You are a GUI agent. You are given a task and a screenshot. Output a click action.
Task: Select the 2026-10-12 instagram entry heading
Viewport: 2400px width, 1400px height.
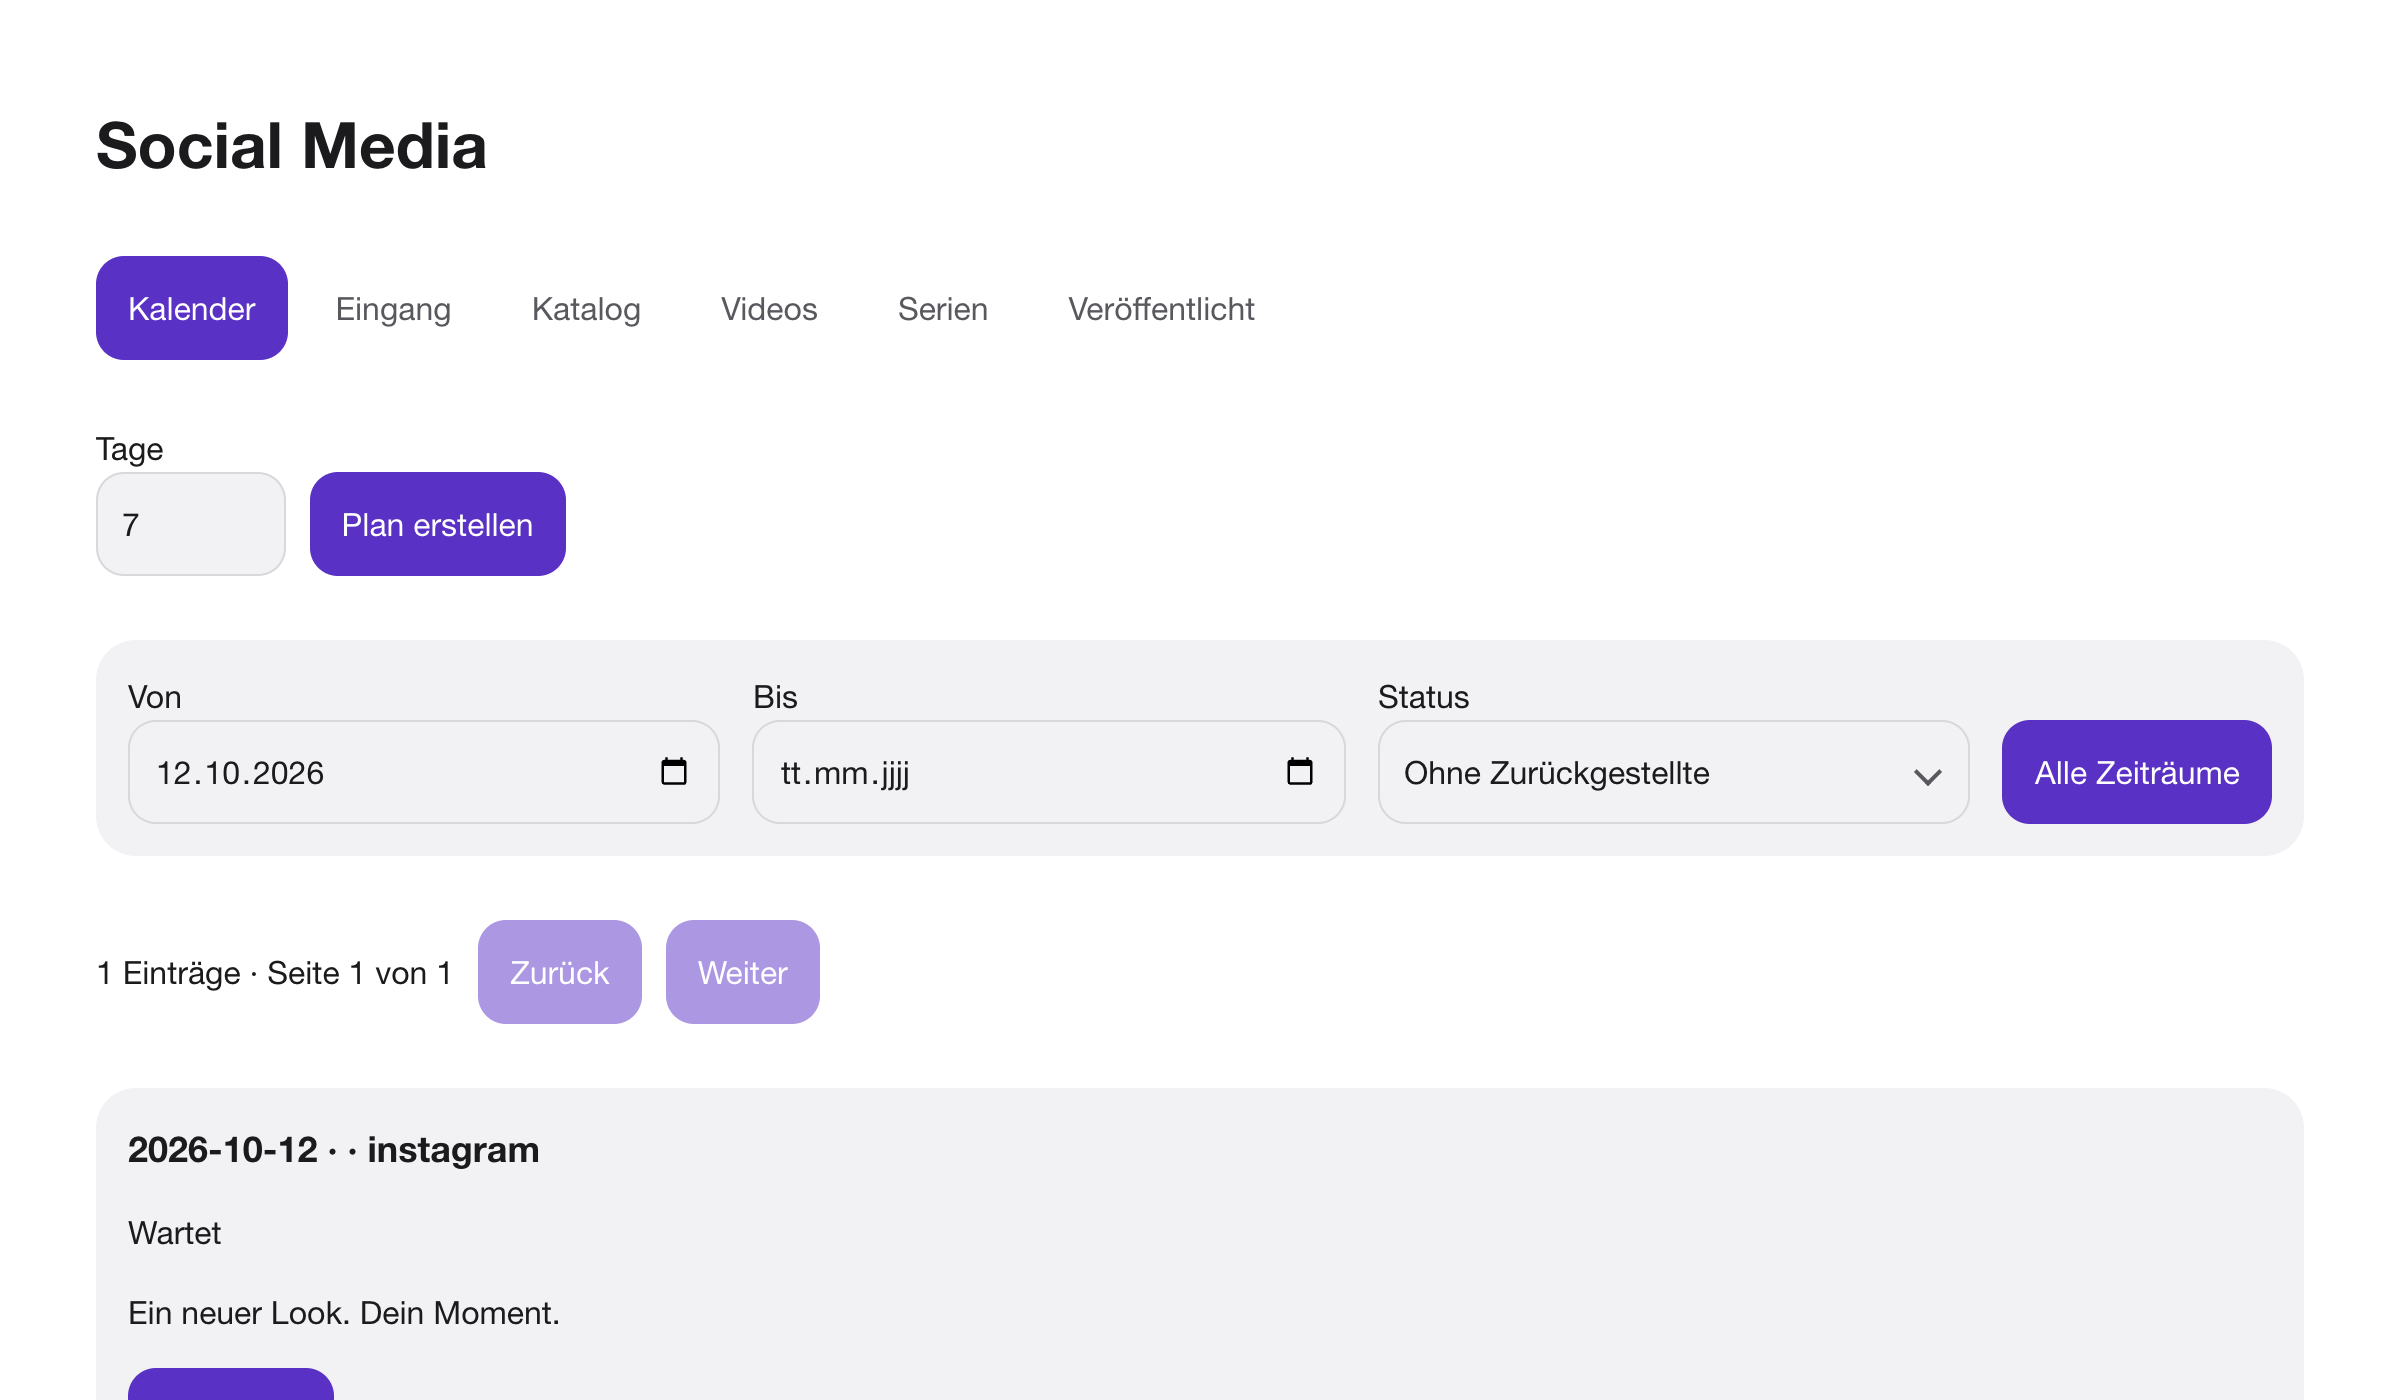(x=333, y=1150)
